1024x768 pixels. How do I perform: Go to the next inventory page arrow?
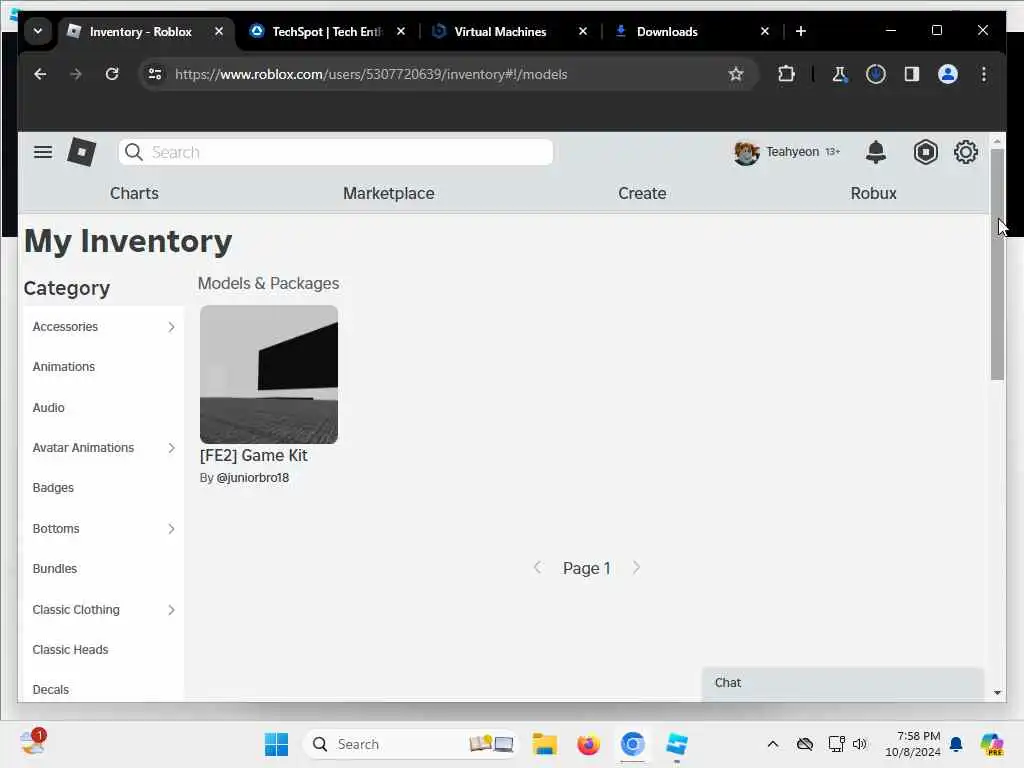[636, 568]
